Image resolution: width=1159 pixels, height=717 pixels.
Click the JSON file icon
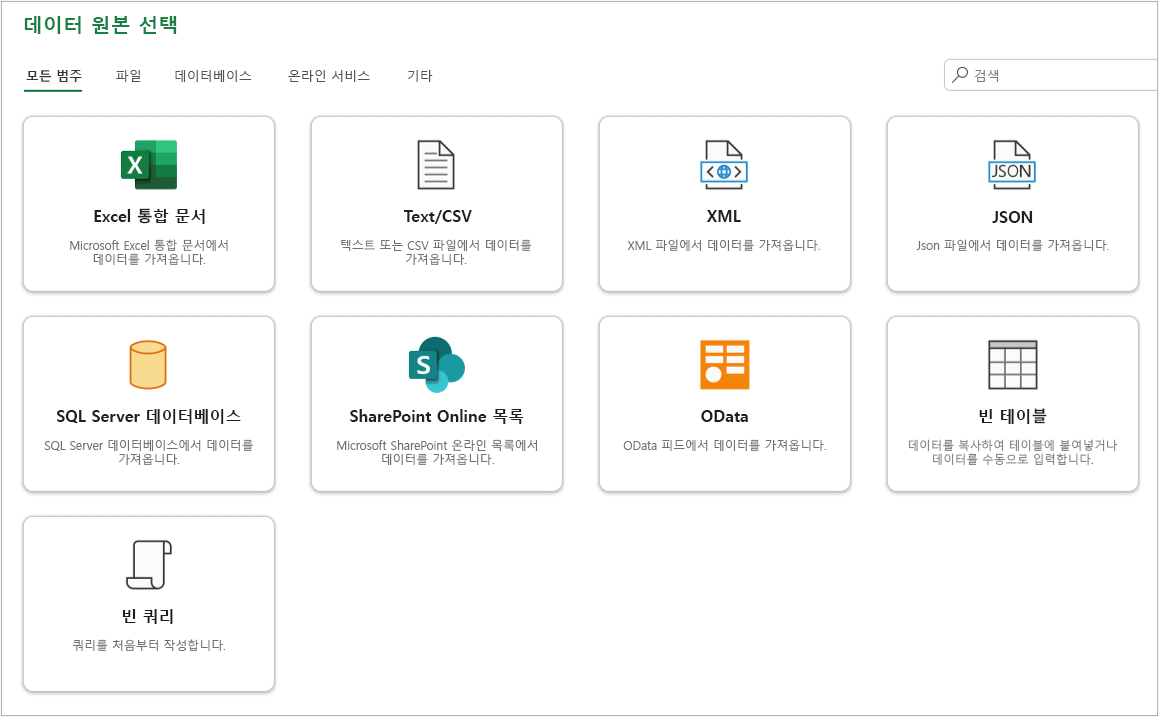(1012, 165)
